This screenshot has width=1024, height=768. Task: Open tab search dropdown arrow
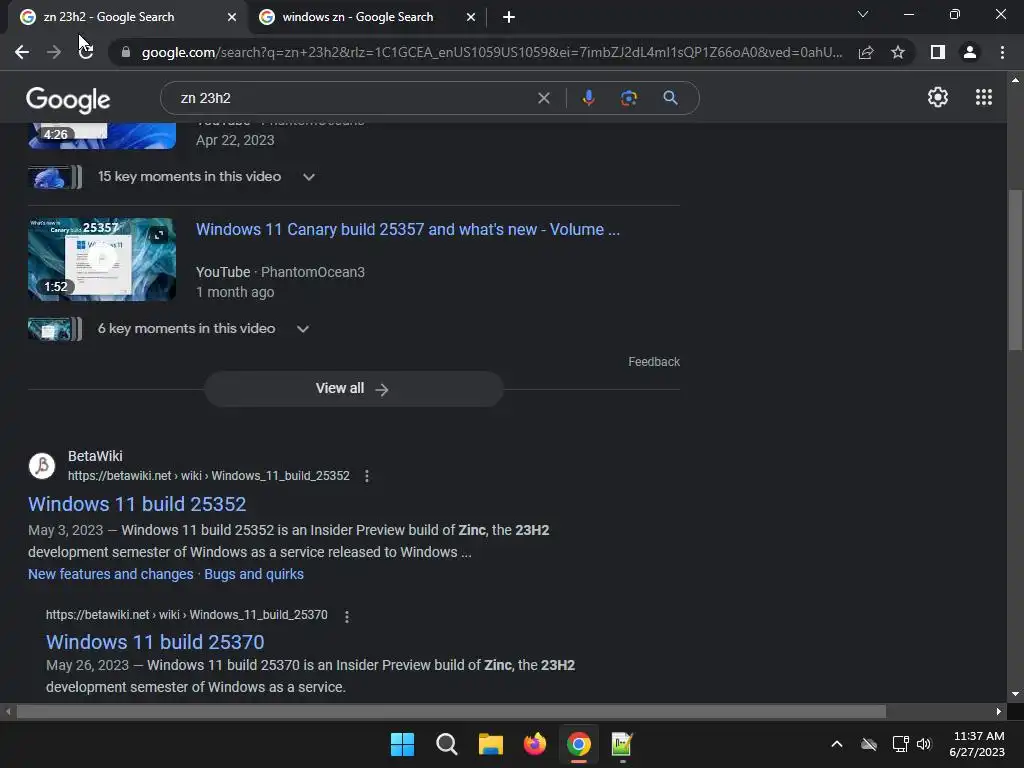[863, 14]
